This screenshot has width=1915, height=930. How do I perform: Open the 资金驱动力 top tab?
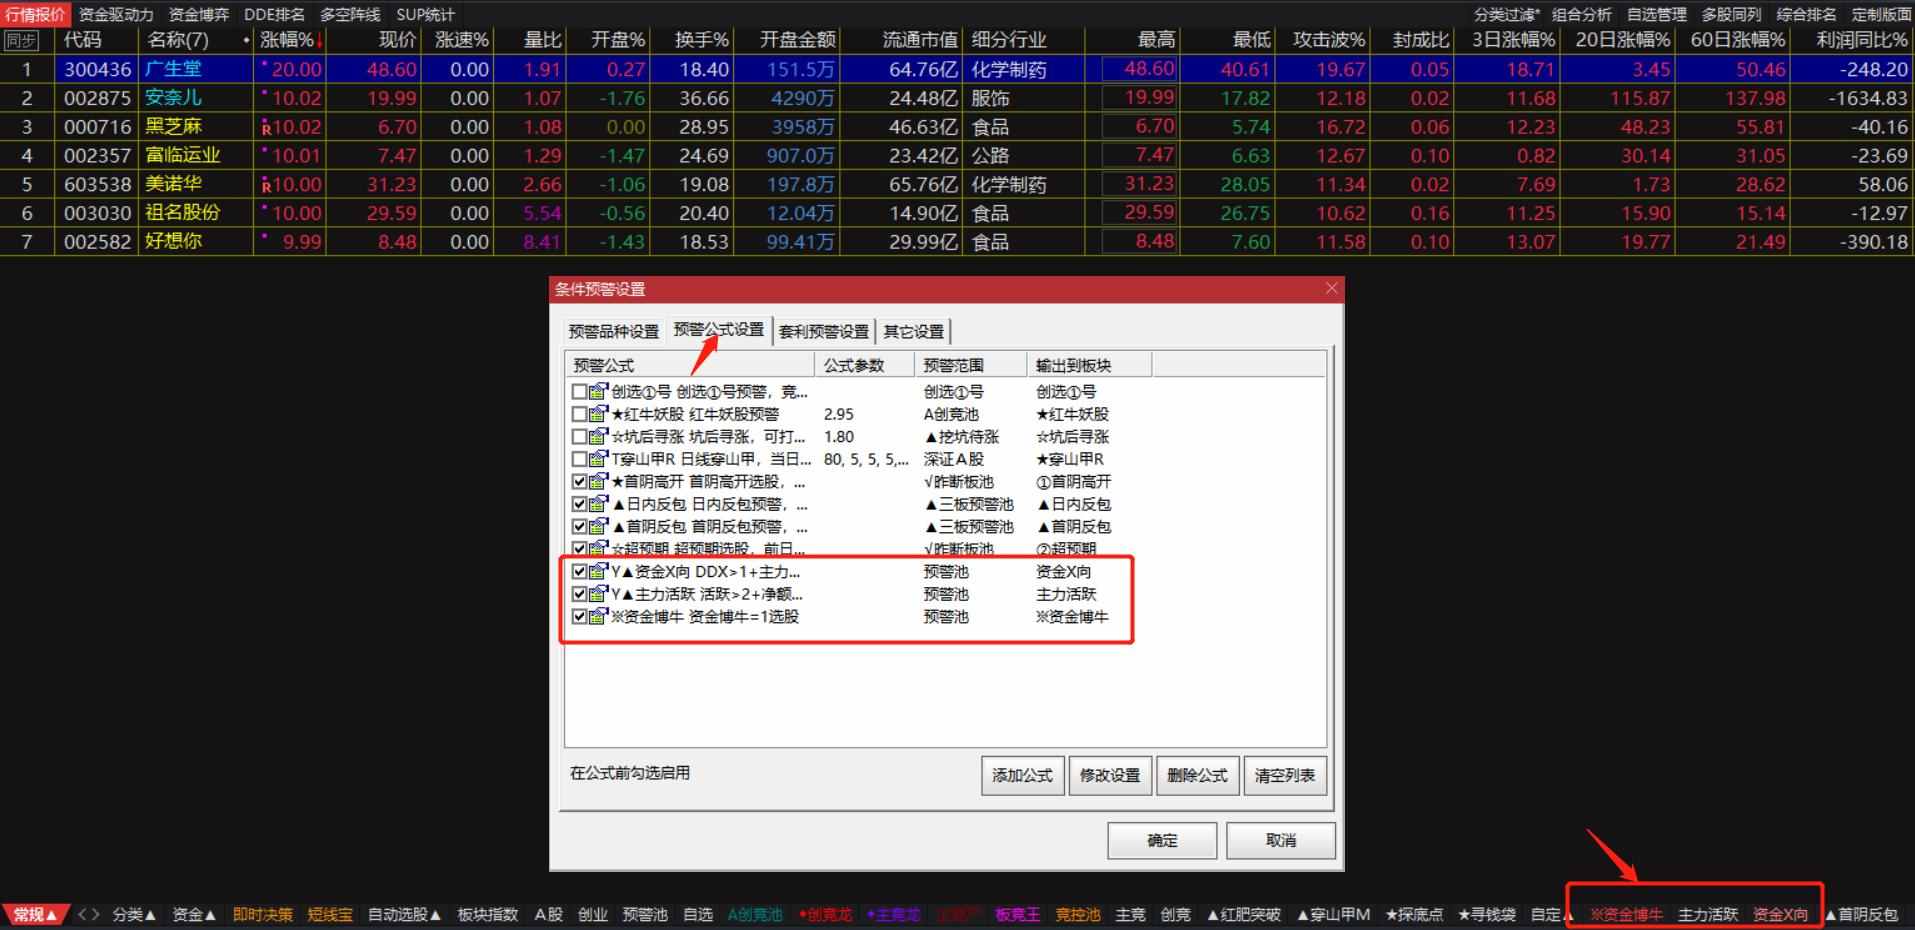(x=116, y=14)
